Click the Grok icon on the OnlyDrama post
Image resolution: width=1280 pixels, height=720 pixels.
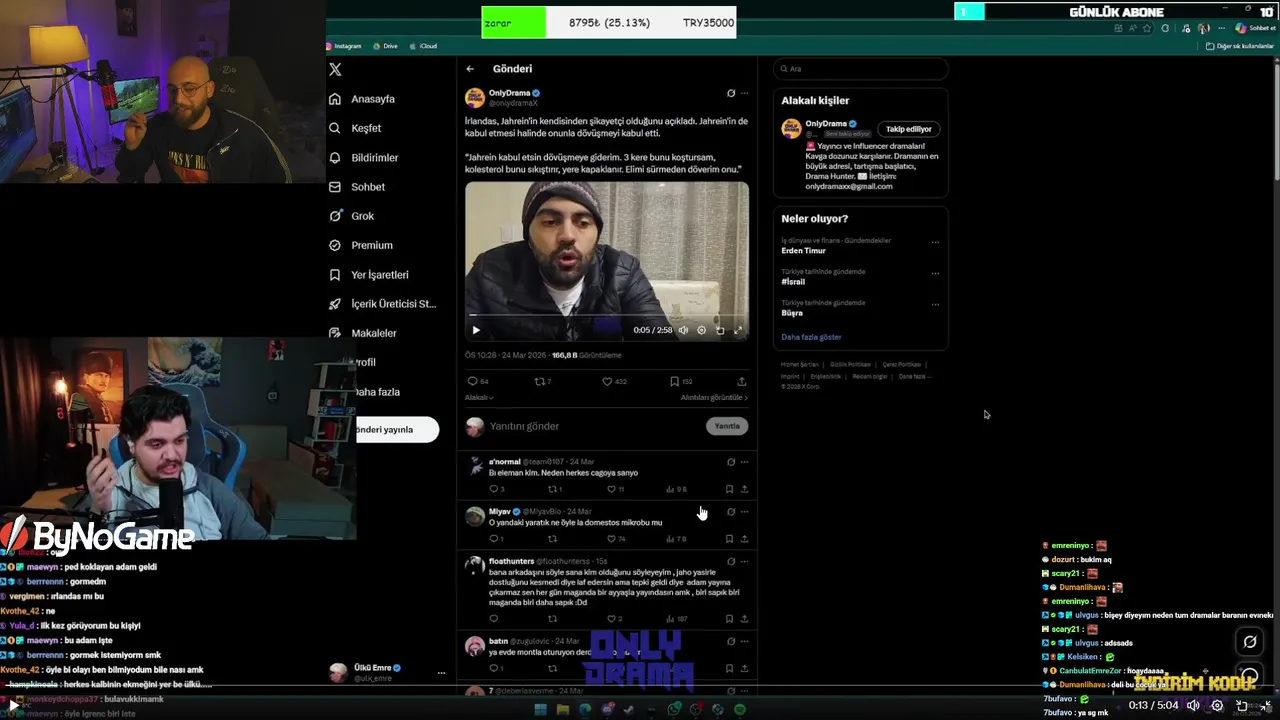point(731,93)
